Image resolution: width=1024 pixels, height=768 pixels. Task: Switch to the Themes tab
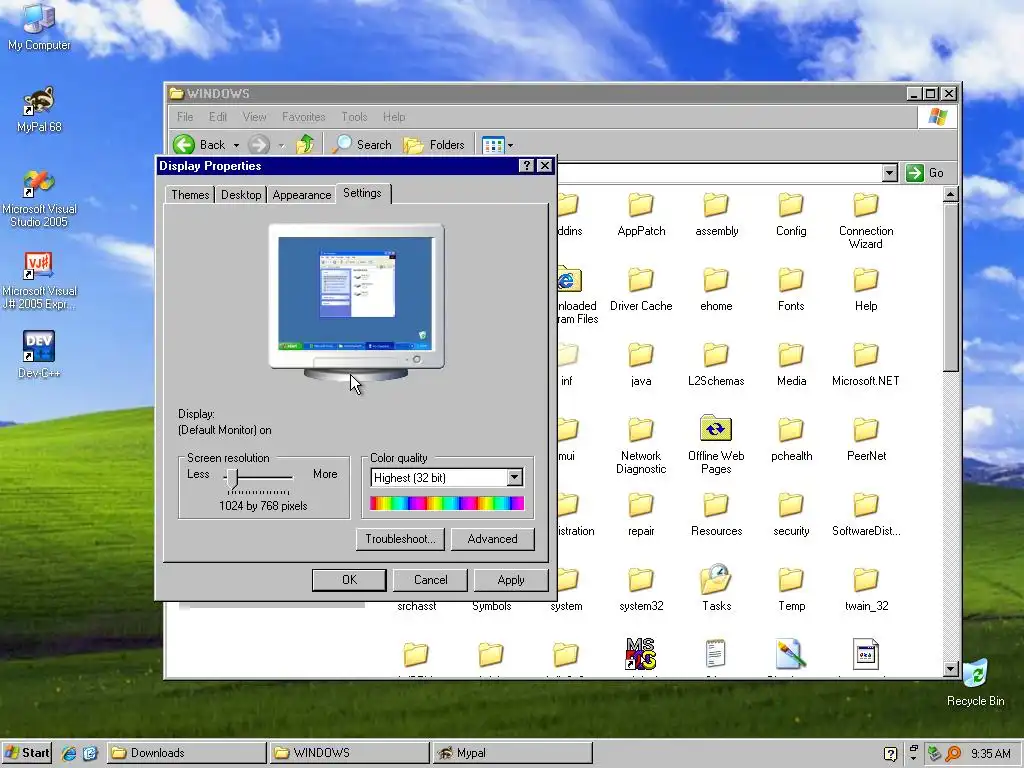point(190,195)
